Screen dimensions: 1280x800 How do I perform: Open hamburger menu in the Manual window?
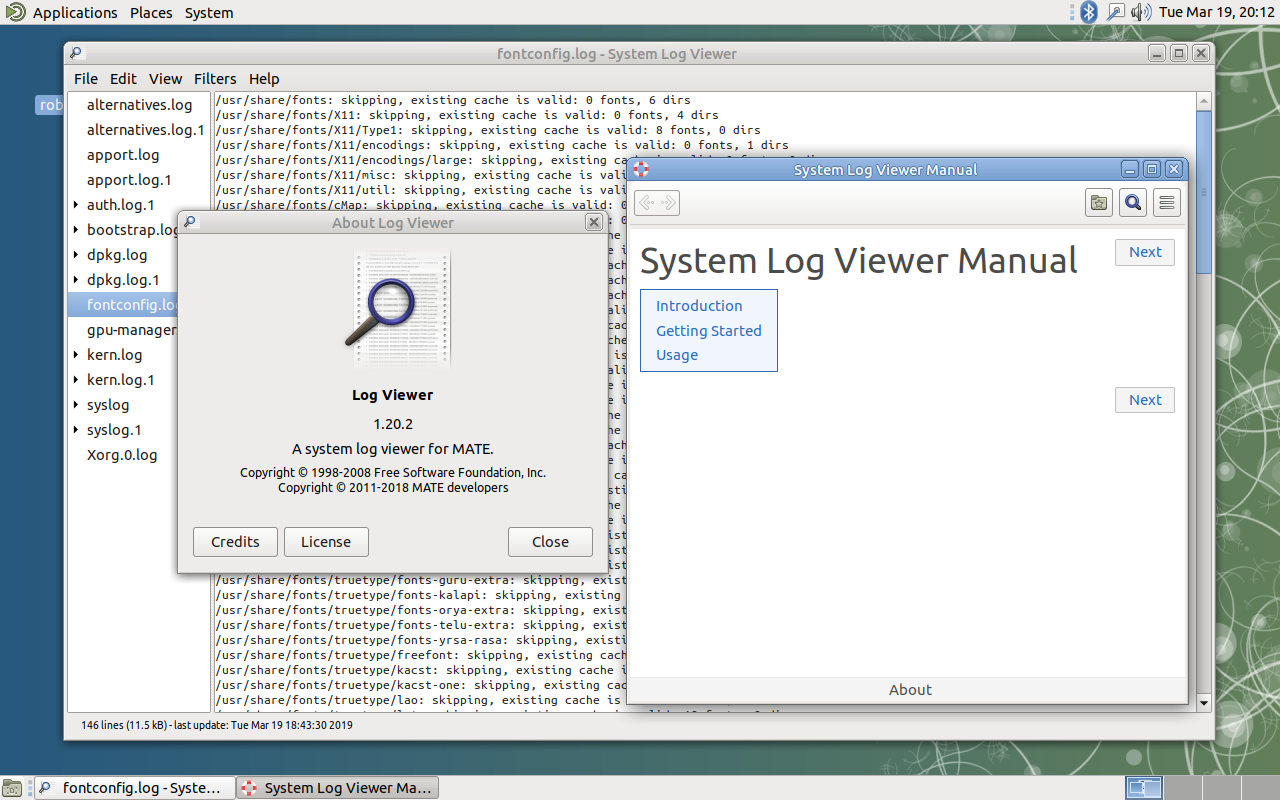click(1166, 203)
